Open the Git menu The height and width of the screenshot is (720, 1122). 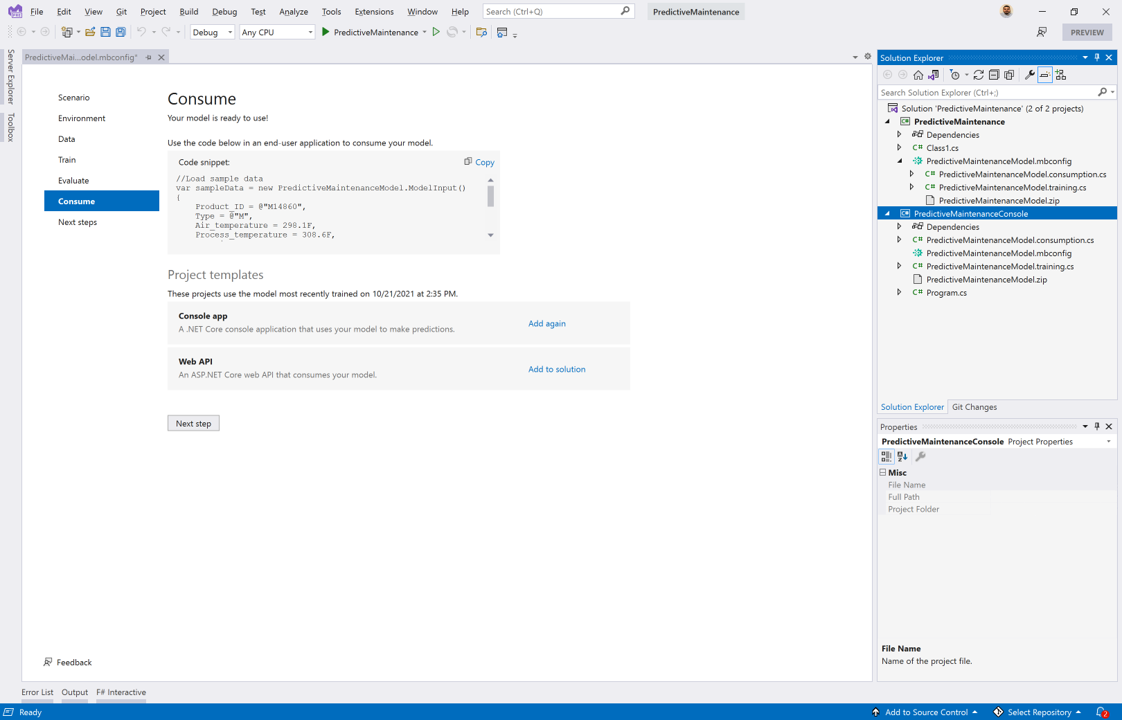click(x=122, y=11)
